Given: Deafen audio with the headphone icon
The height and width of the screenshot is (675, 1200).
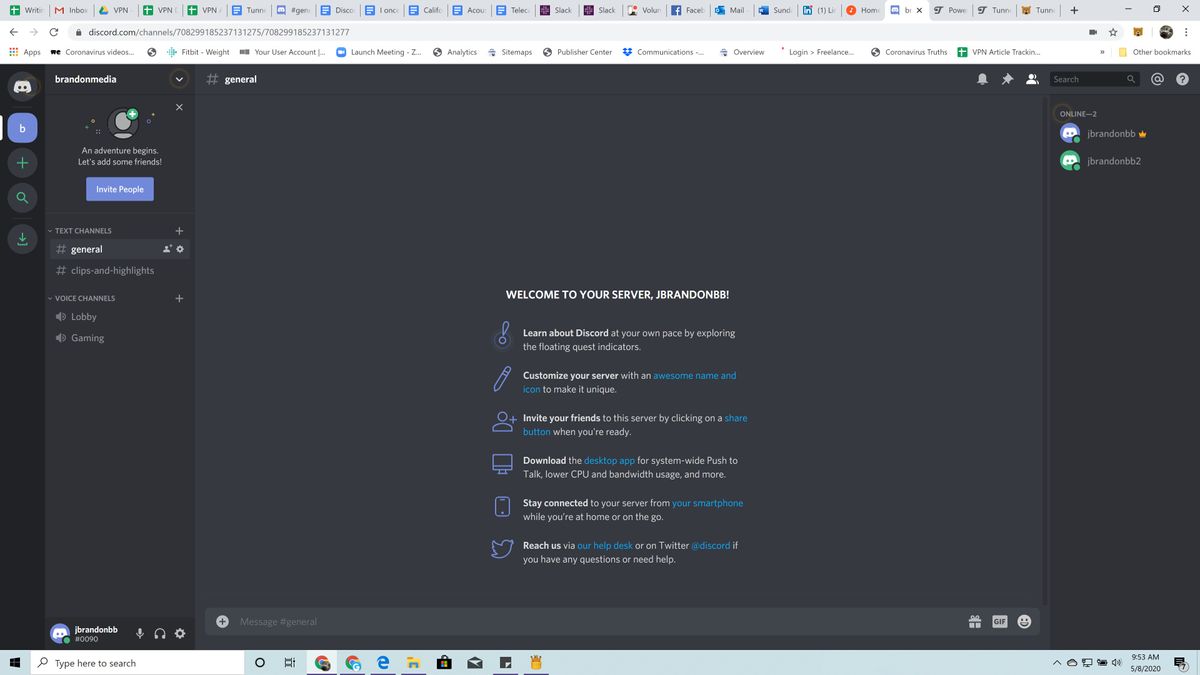Looking at the screenshot, I should 160,633.
